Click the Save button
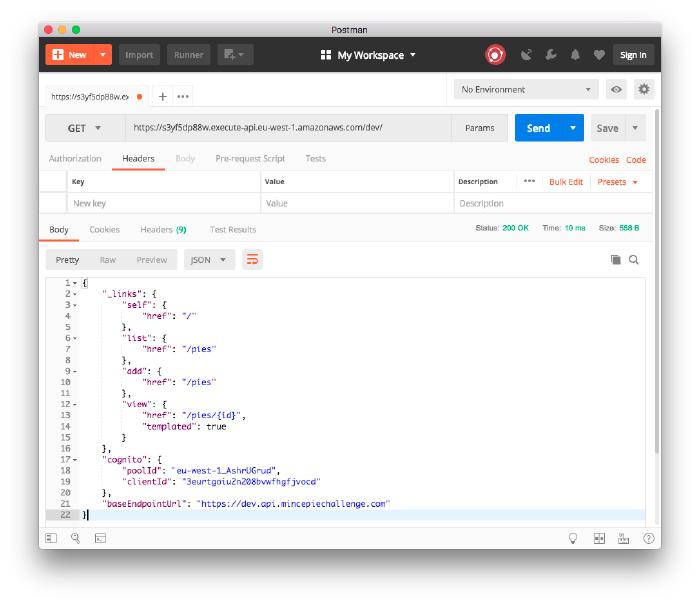 coord(608,128)
